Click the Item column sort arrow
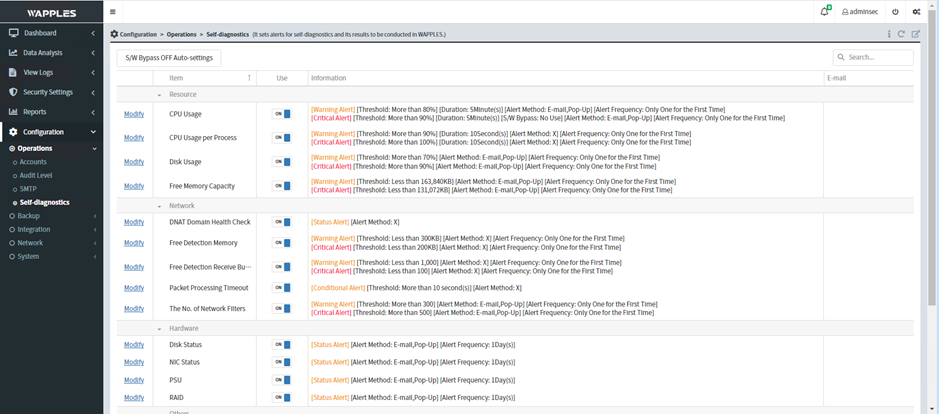Viewport: 939px width, 414px height. pyautogui.click(x=249, y=77)
